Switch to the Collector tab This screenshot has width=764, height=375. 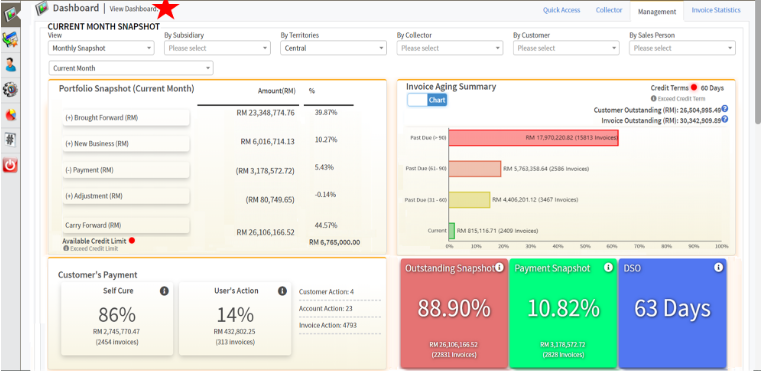tap(609, 10)
